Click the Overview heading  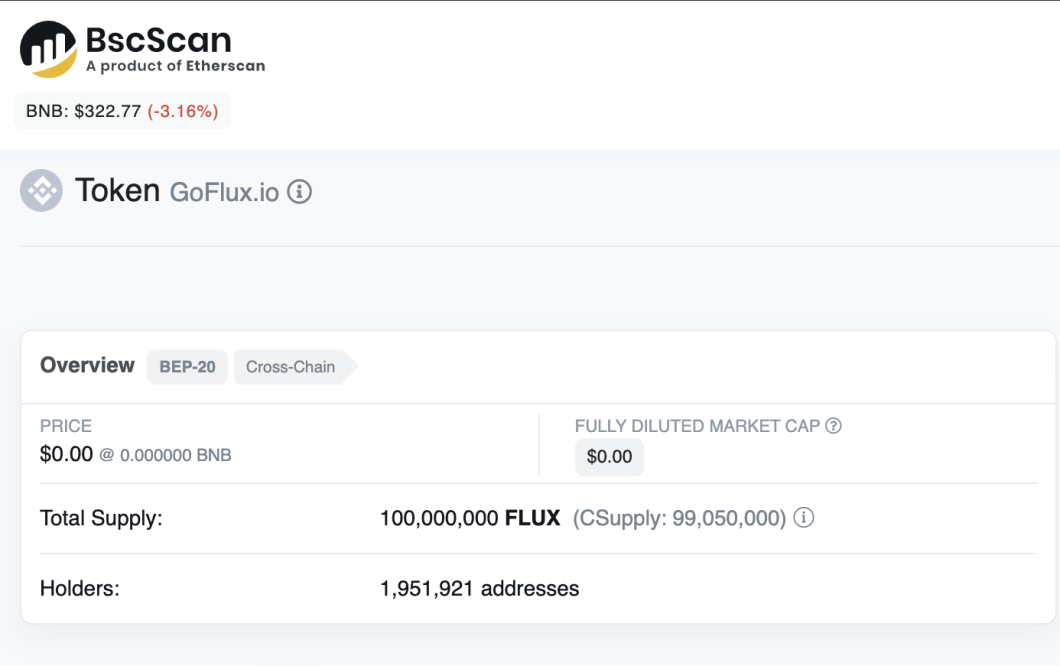pos(87,365)
